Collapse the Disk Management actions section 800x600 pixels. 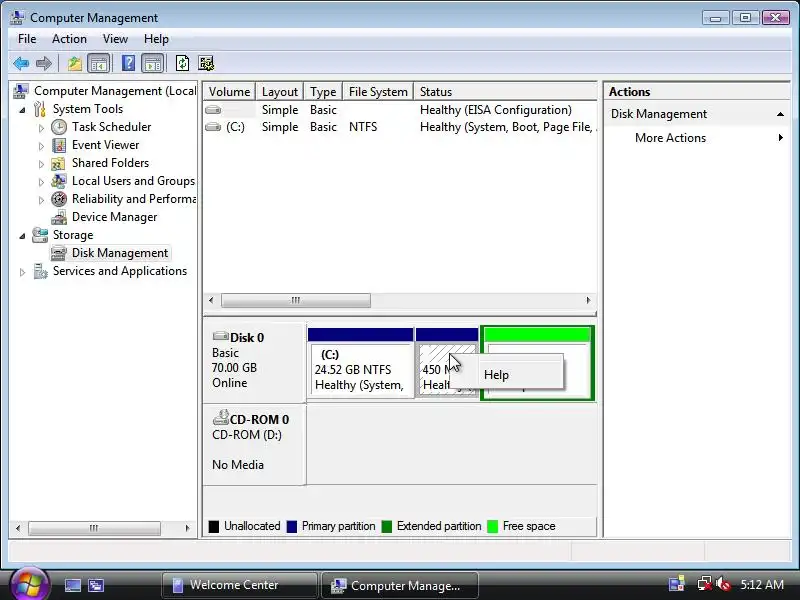[x=780, y=114]
